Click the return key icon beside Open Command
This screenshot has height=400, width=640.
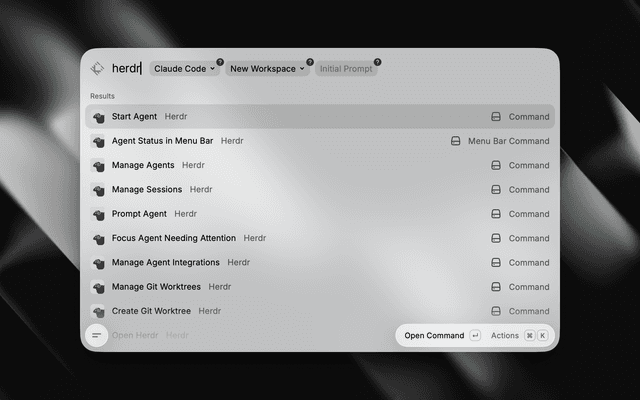coord(475,336)
